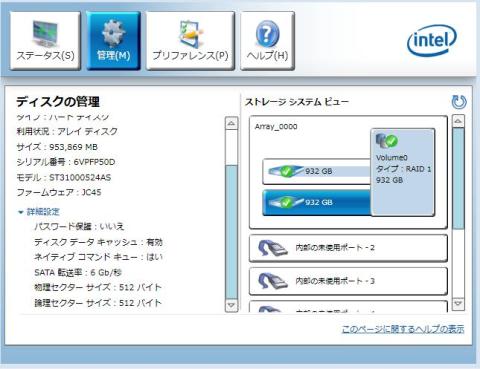Click storage view scrollbar thumb
Screen dimensions: 480x369
pyautogui.click(x=458, y=178)
